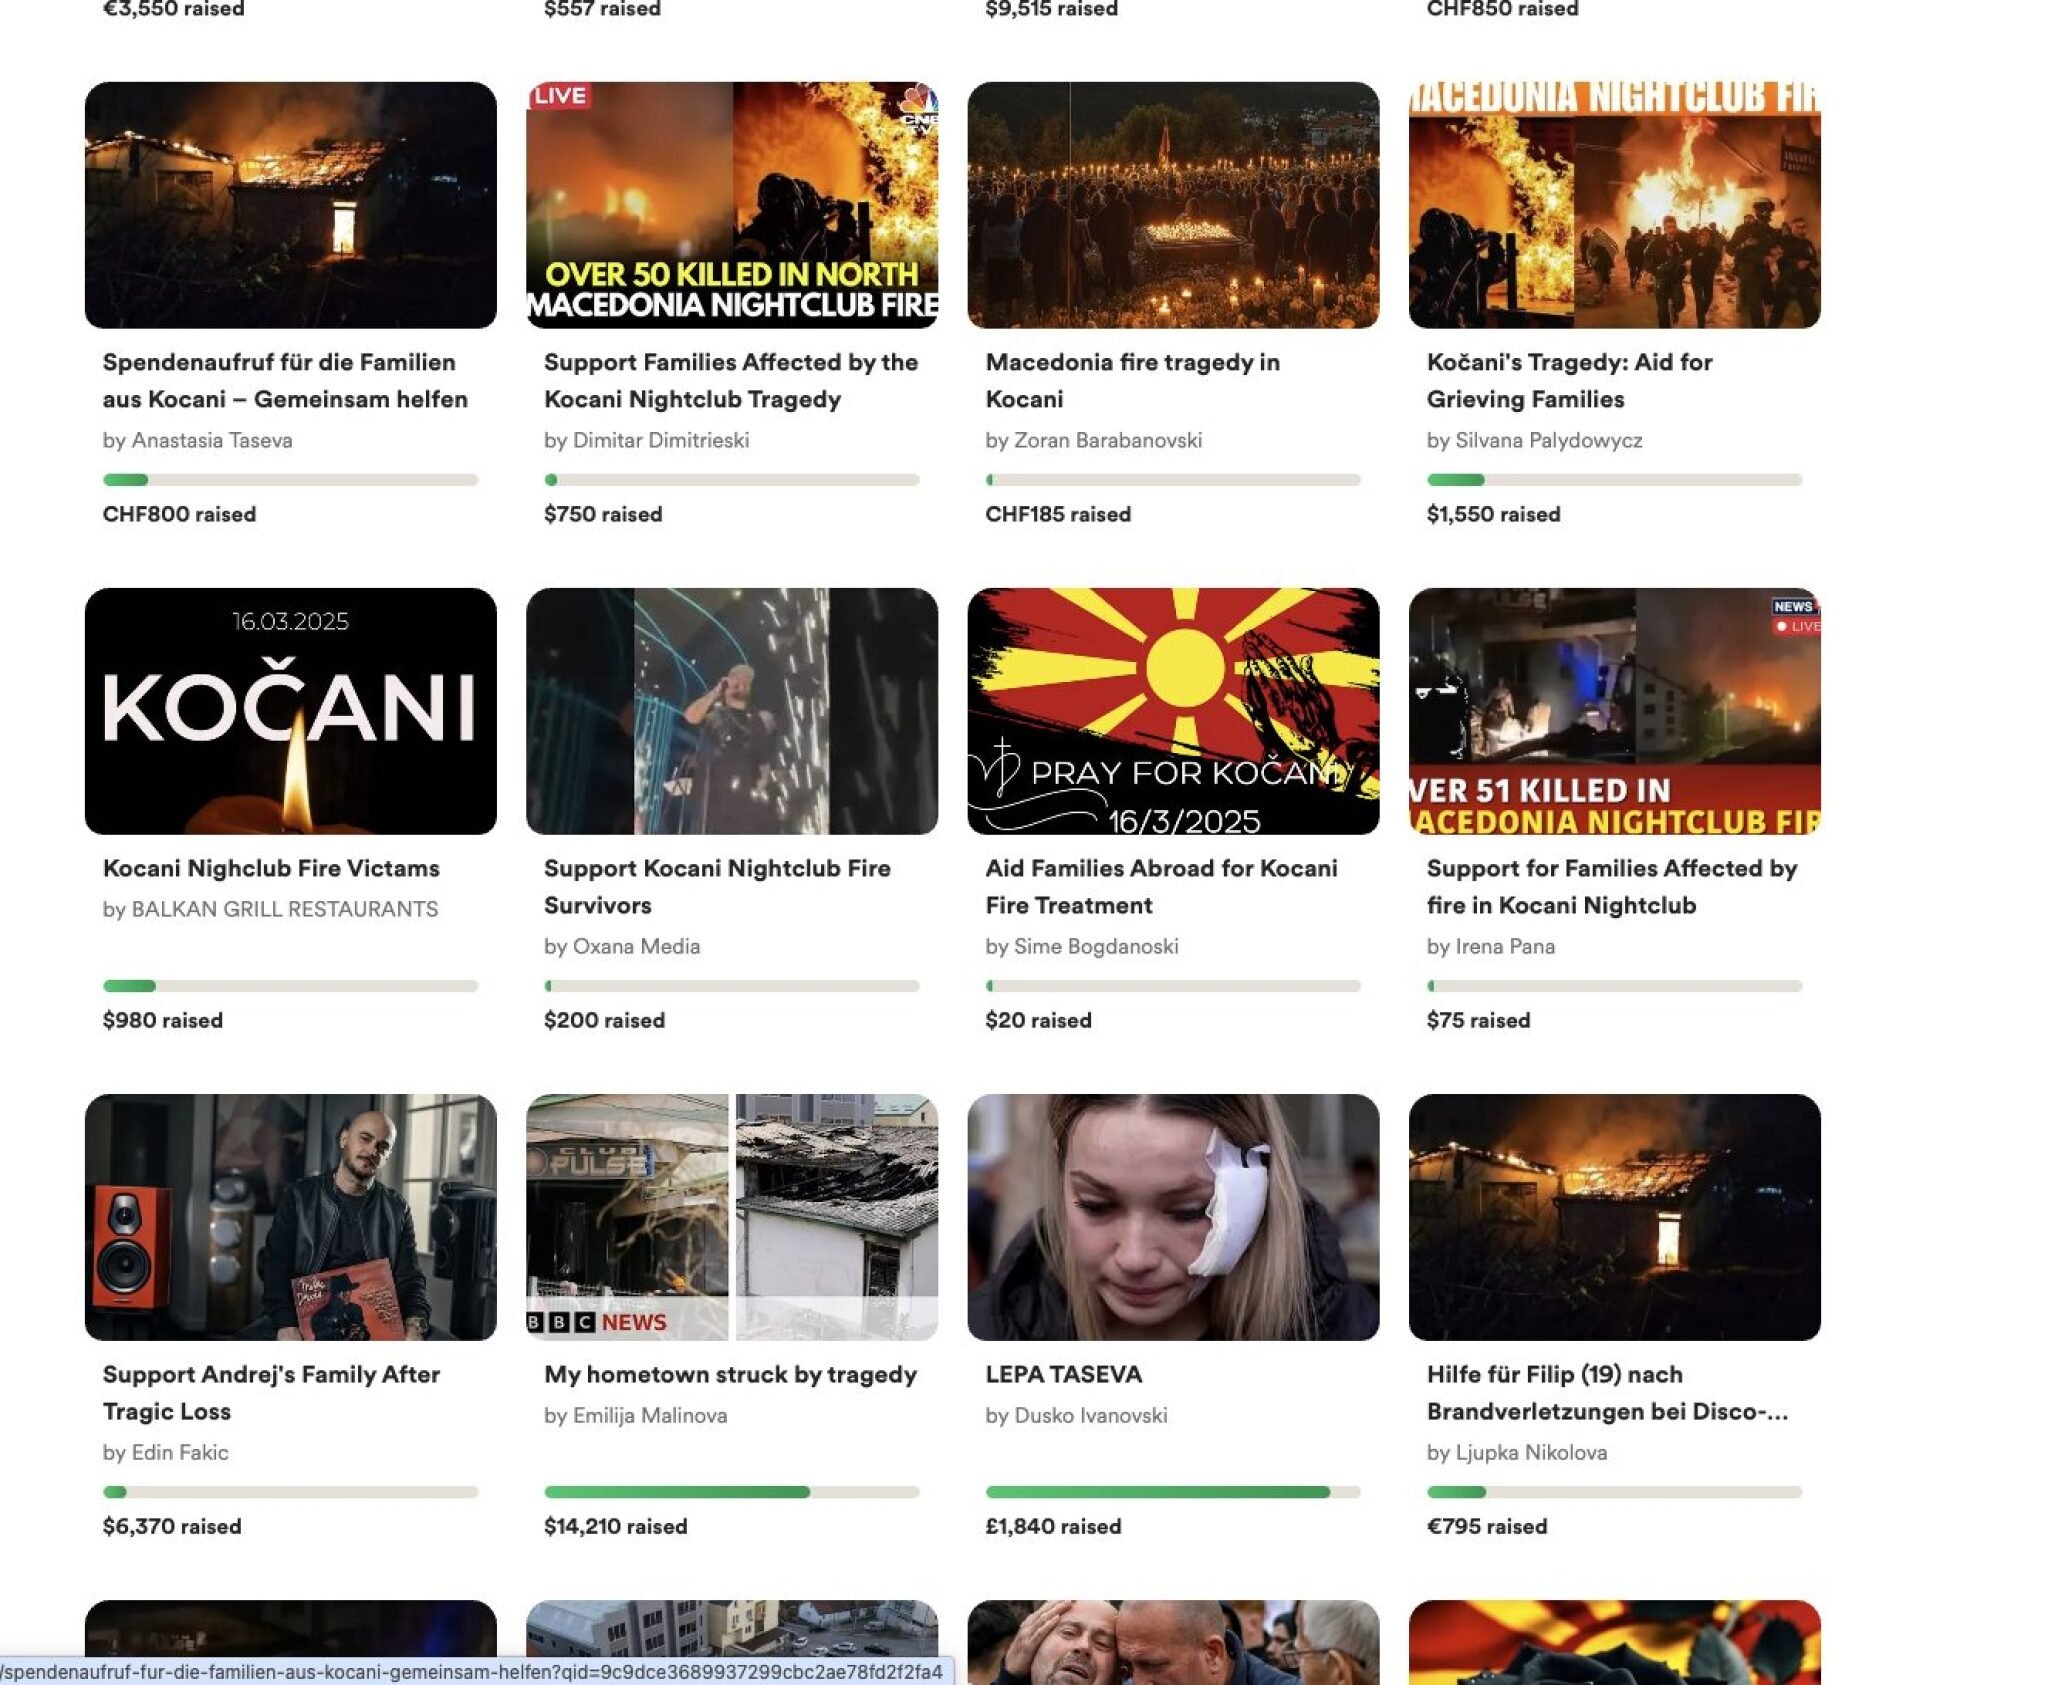Open "Aid Families Abroad for Kocani Fire Treatment"

coord(1161,887)
